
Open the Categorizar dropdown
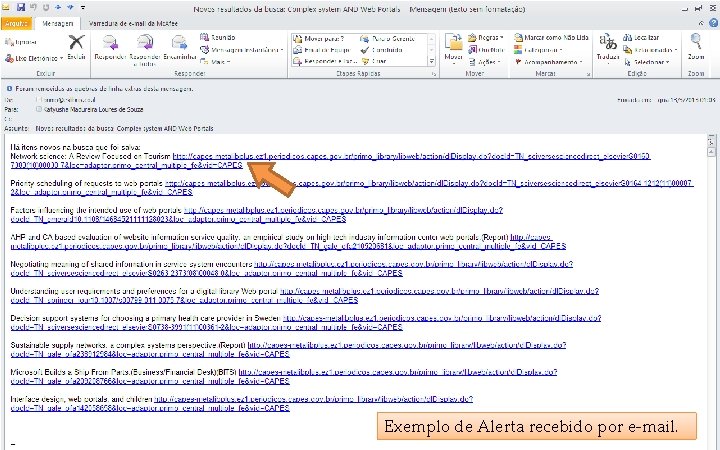click(538, 50)
